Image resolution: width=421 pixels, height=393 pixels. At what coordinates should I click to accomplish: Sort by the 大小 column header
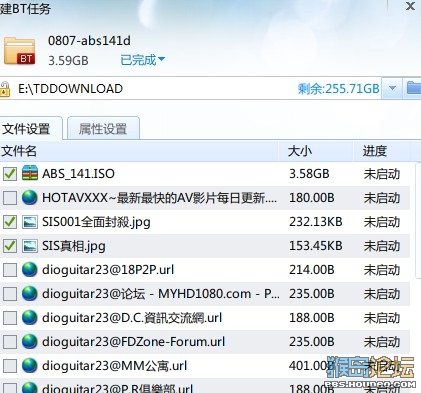(x=315, y=151)
